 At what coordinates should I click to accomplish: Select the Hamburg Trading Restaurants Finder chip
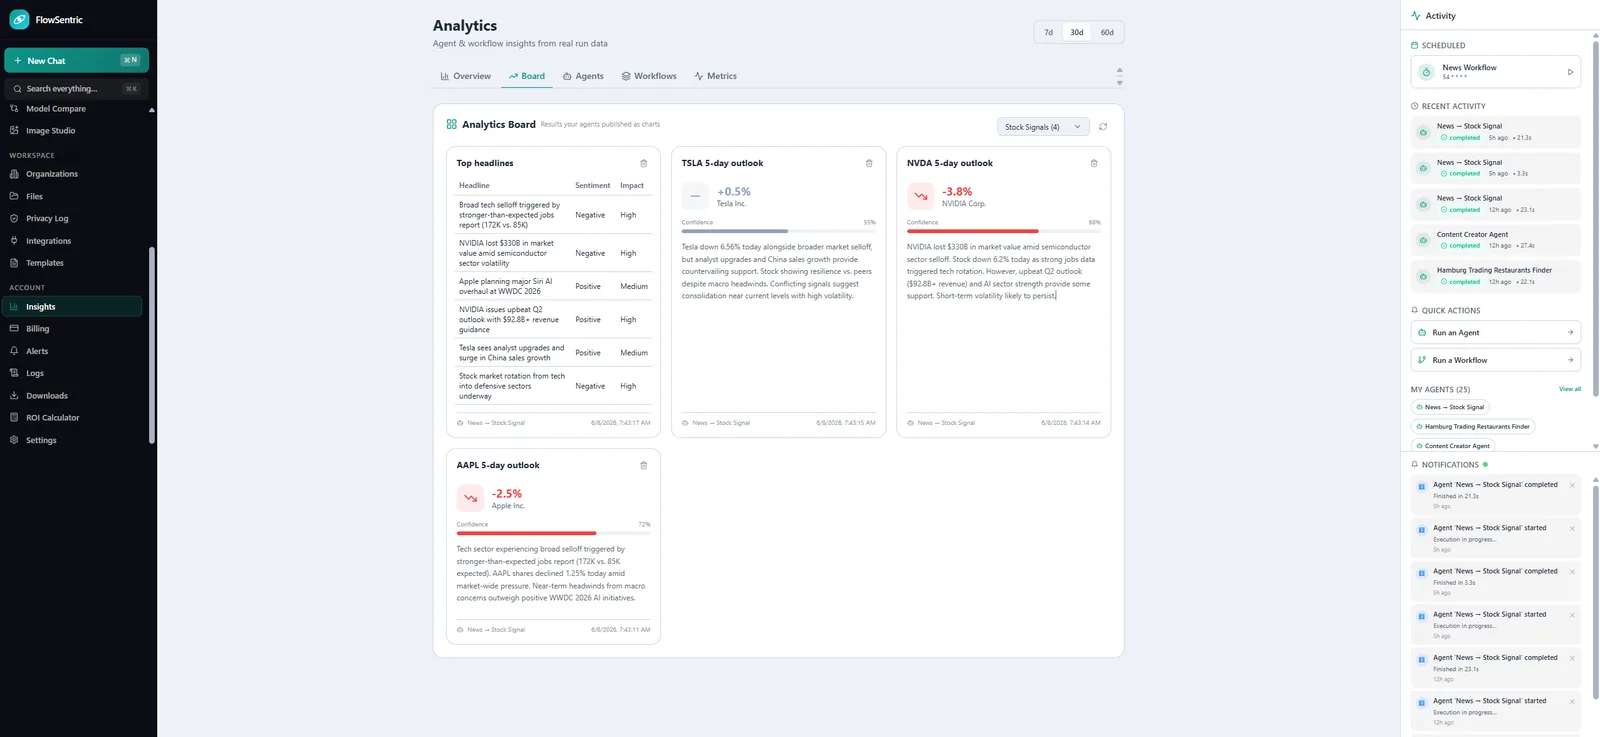[x=1472, y=427]
